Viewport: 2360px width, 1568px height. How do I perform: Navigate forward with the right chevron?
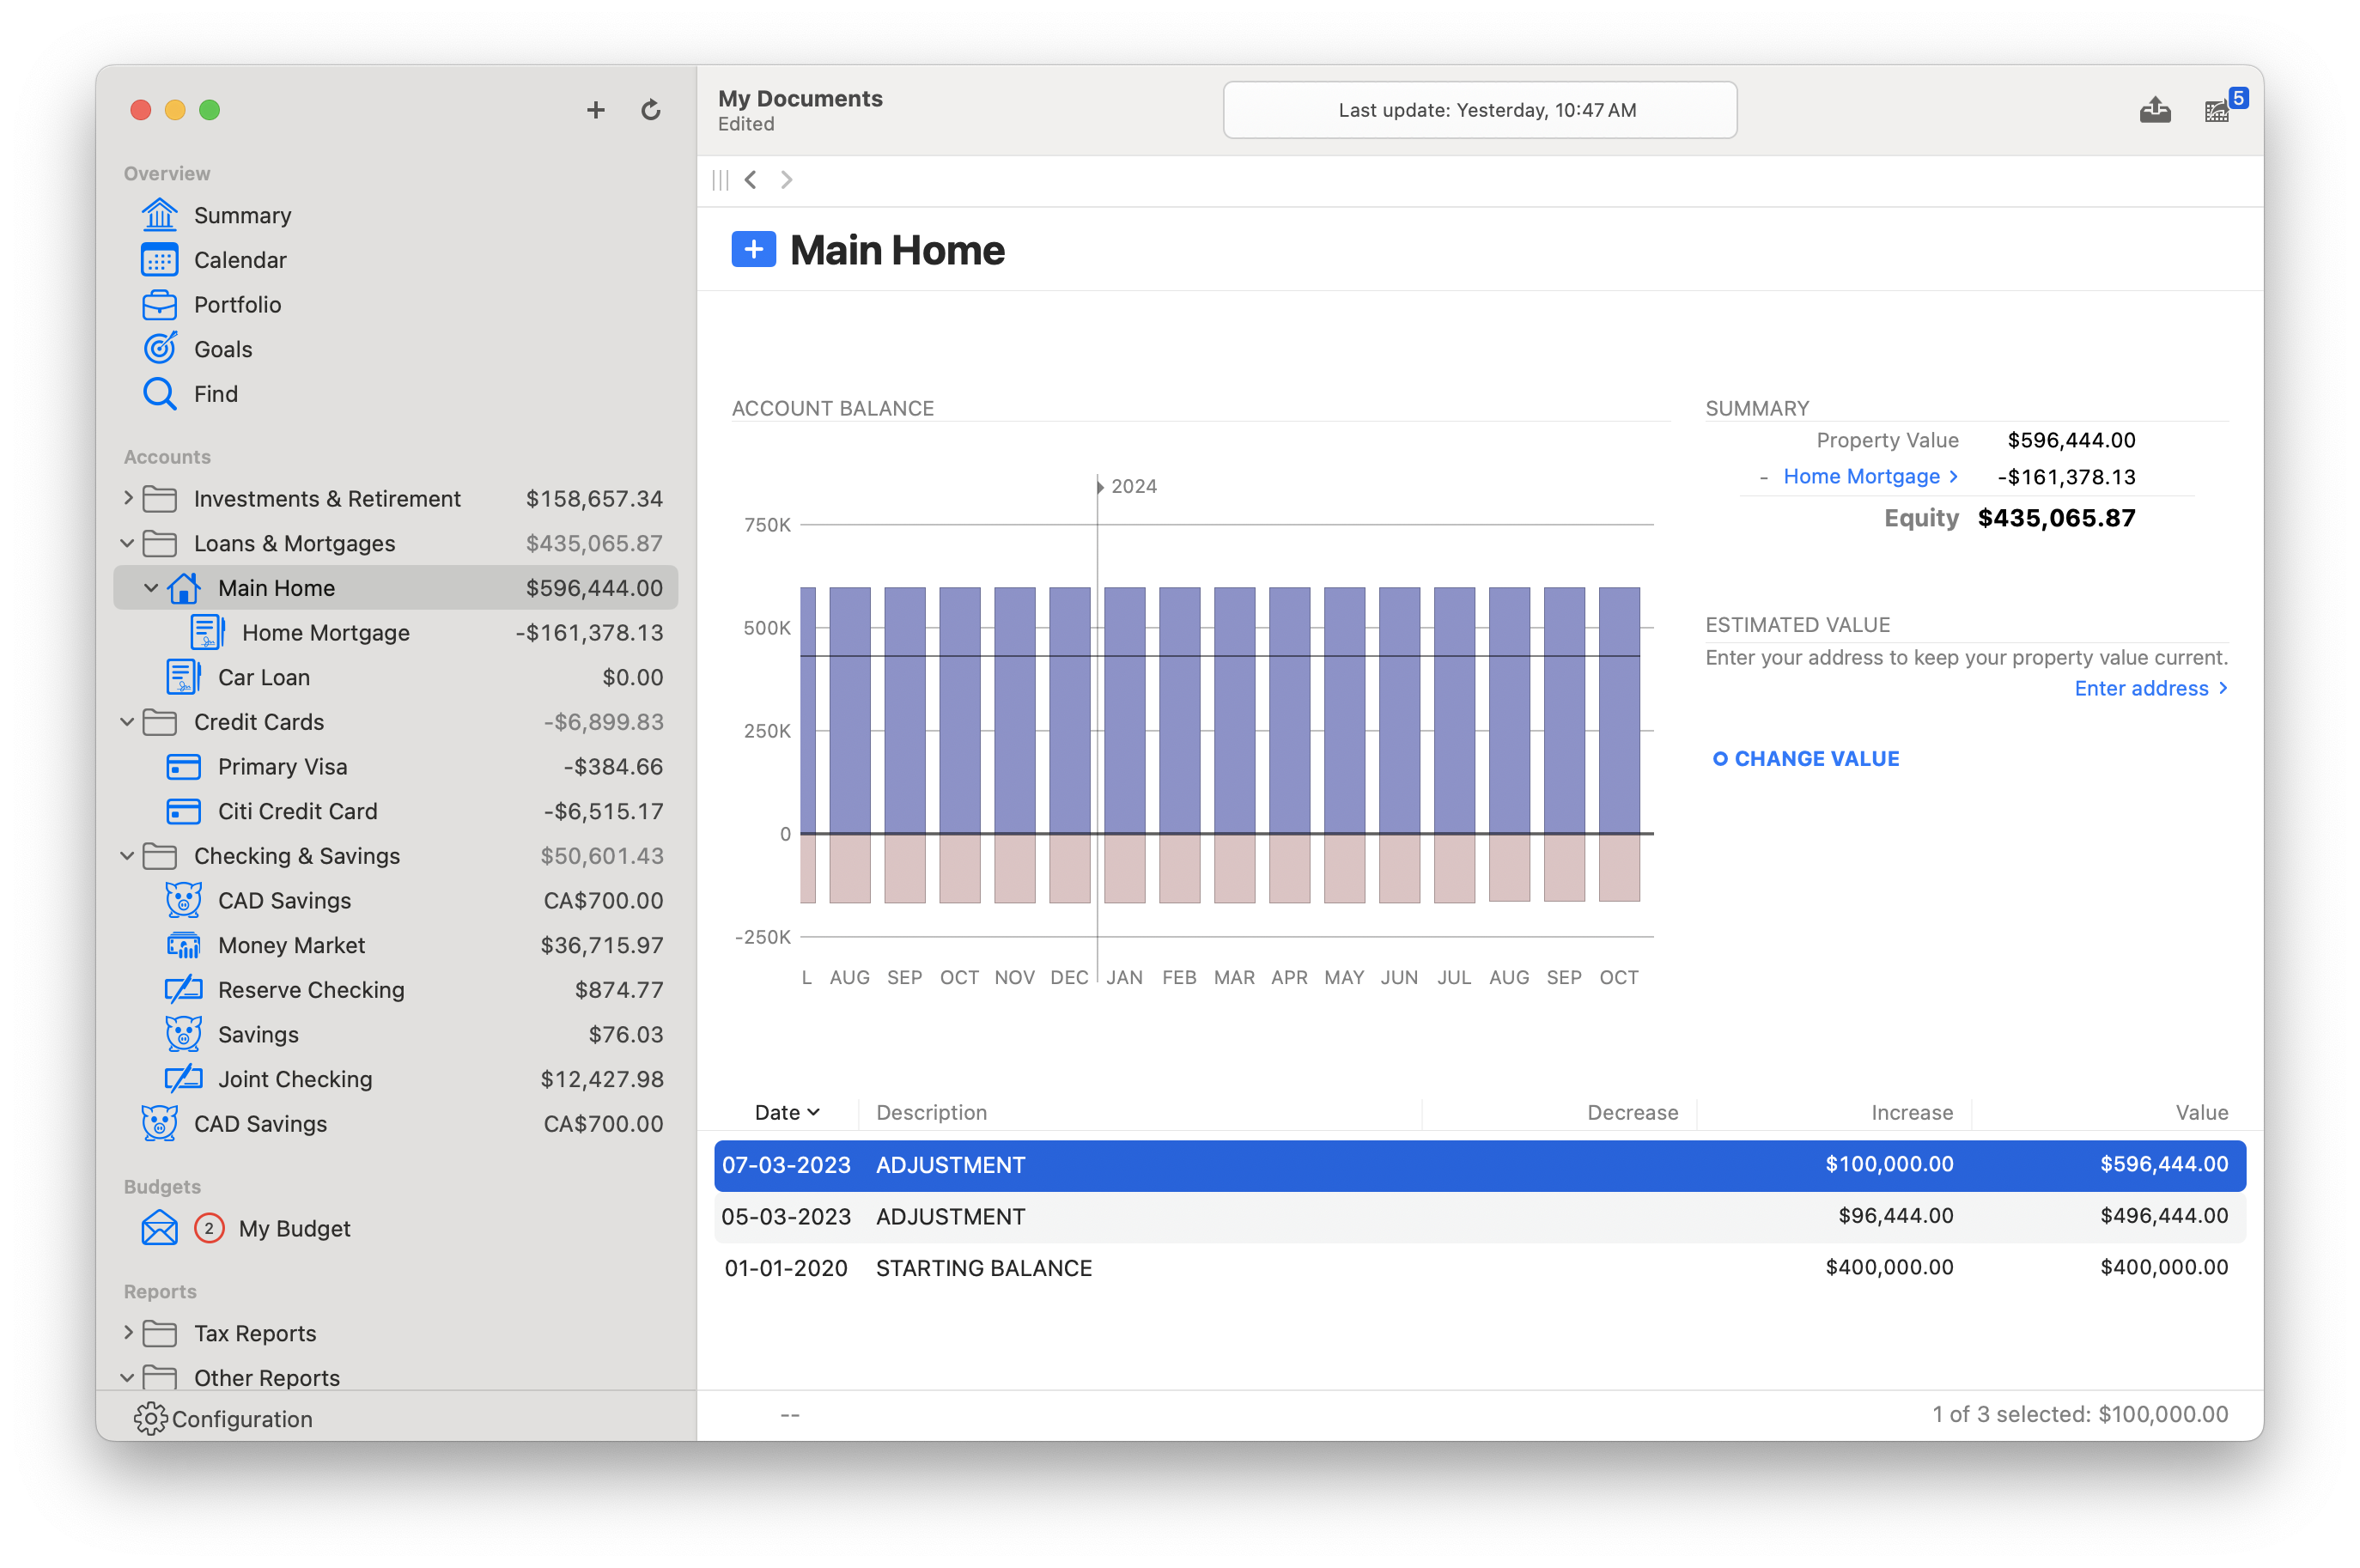[x=786, y=180]
